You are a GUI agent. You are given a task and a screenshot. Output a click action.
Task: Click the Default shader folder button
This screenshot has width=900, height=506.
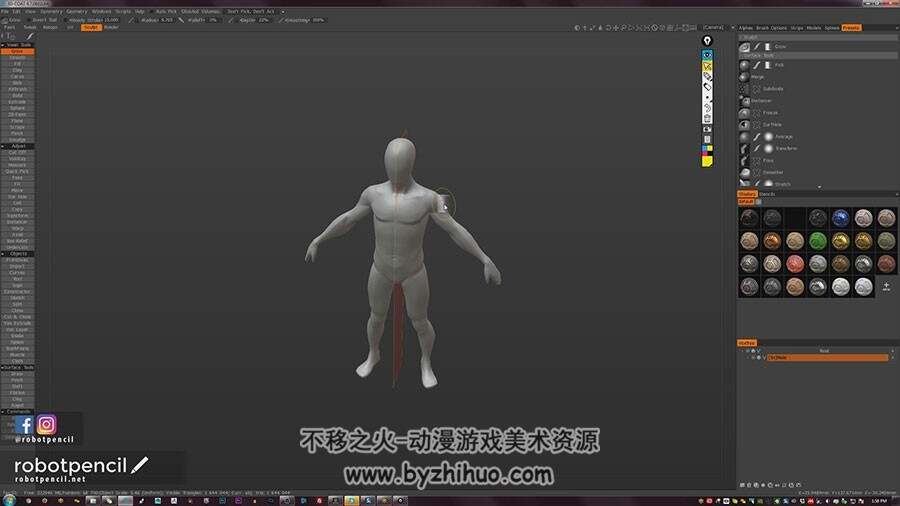(746, 202)
